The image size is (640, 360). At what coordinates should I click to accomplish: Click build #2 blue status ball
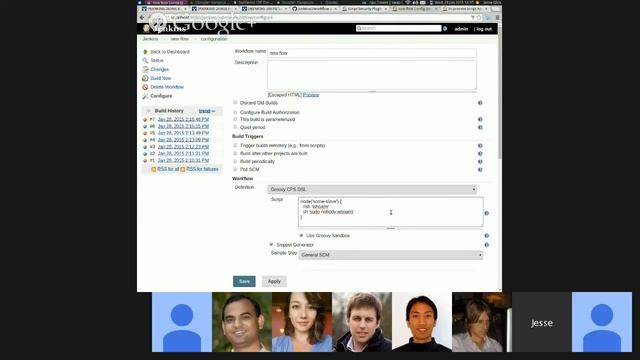click(x=145, y=154)
